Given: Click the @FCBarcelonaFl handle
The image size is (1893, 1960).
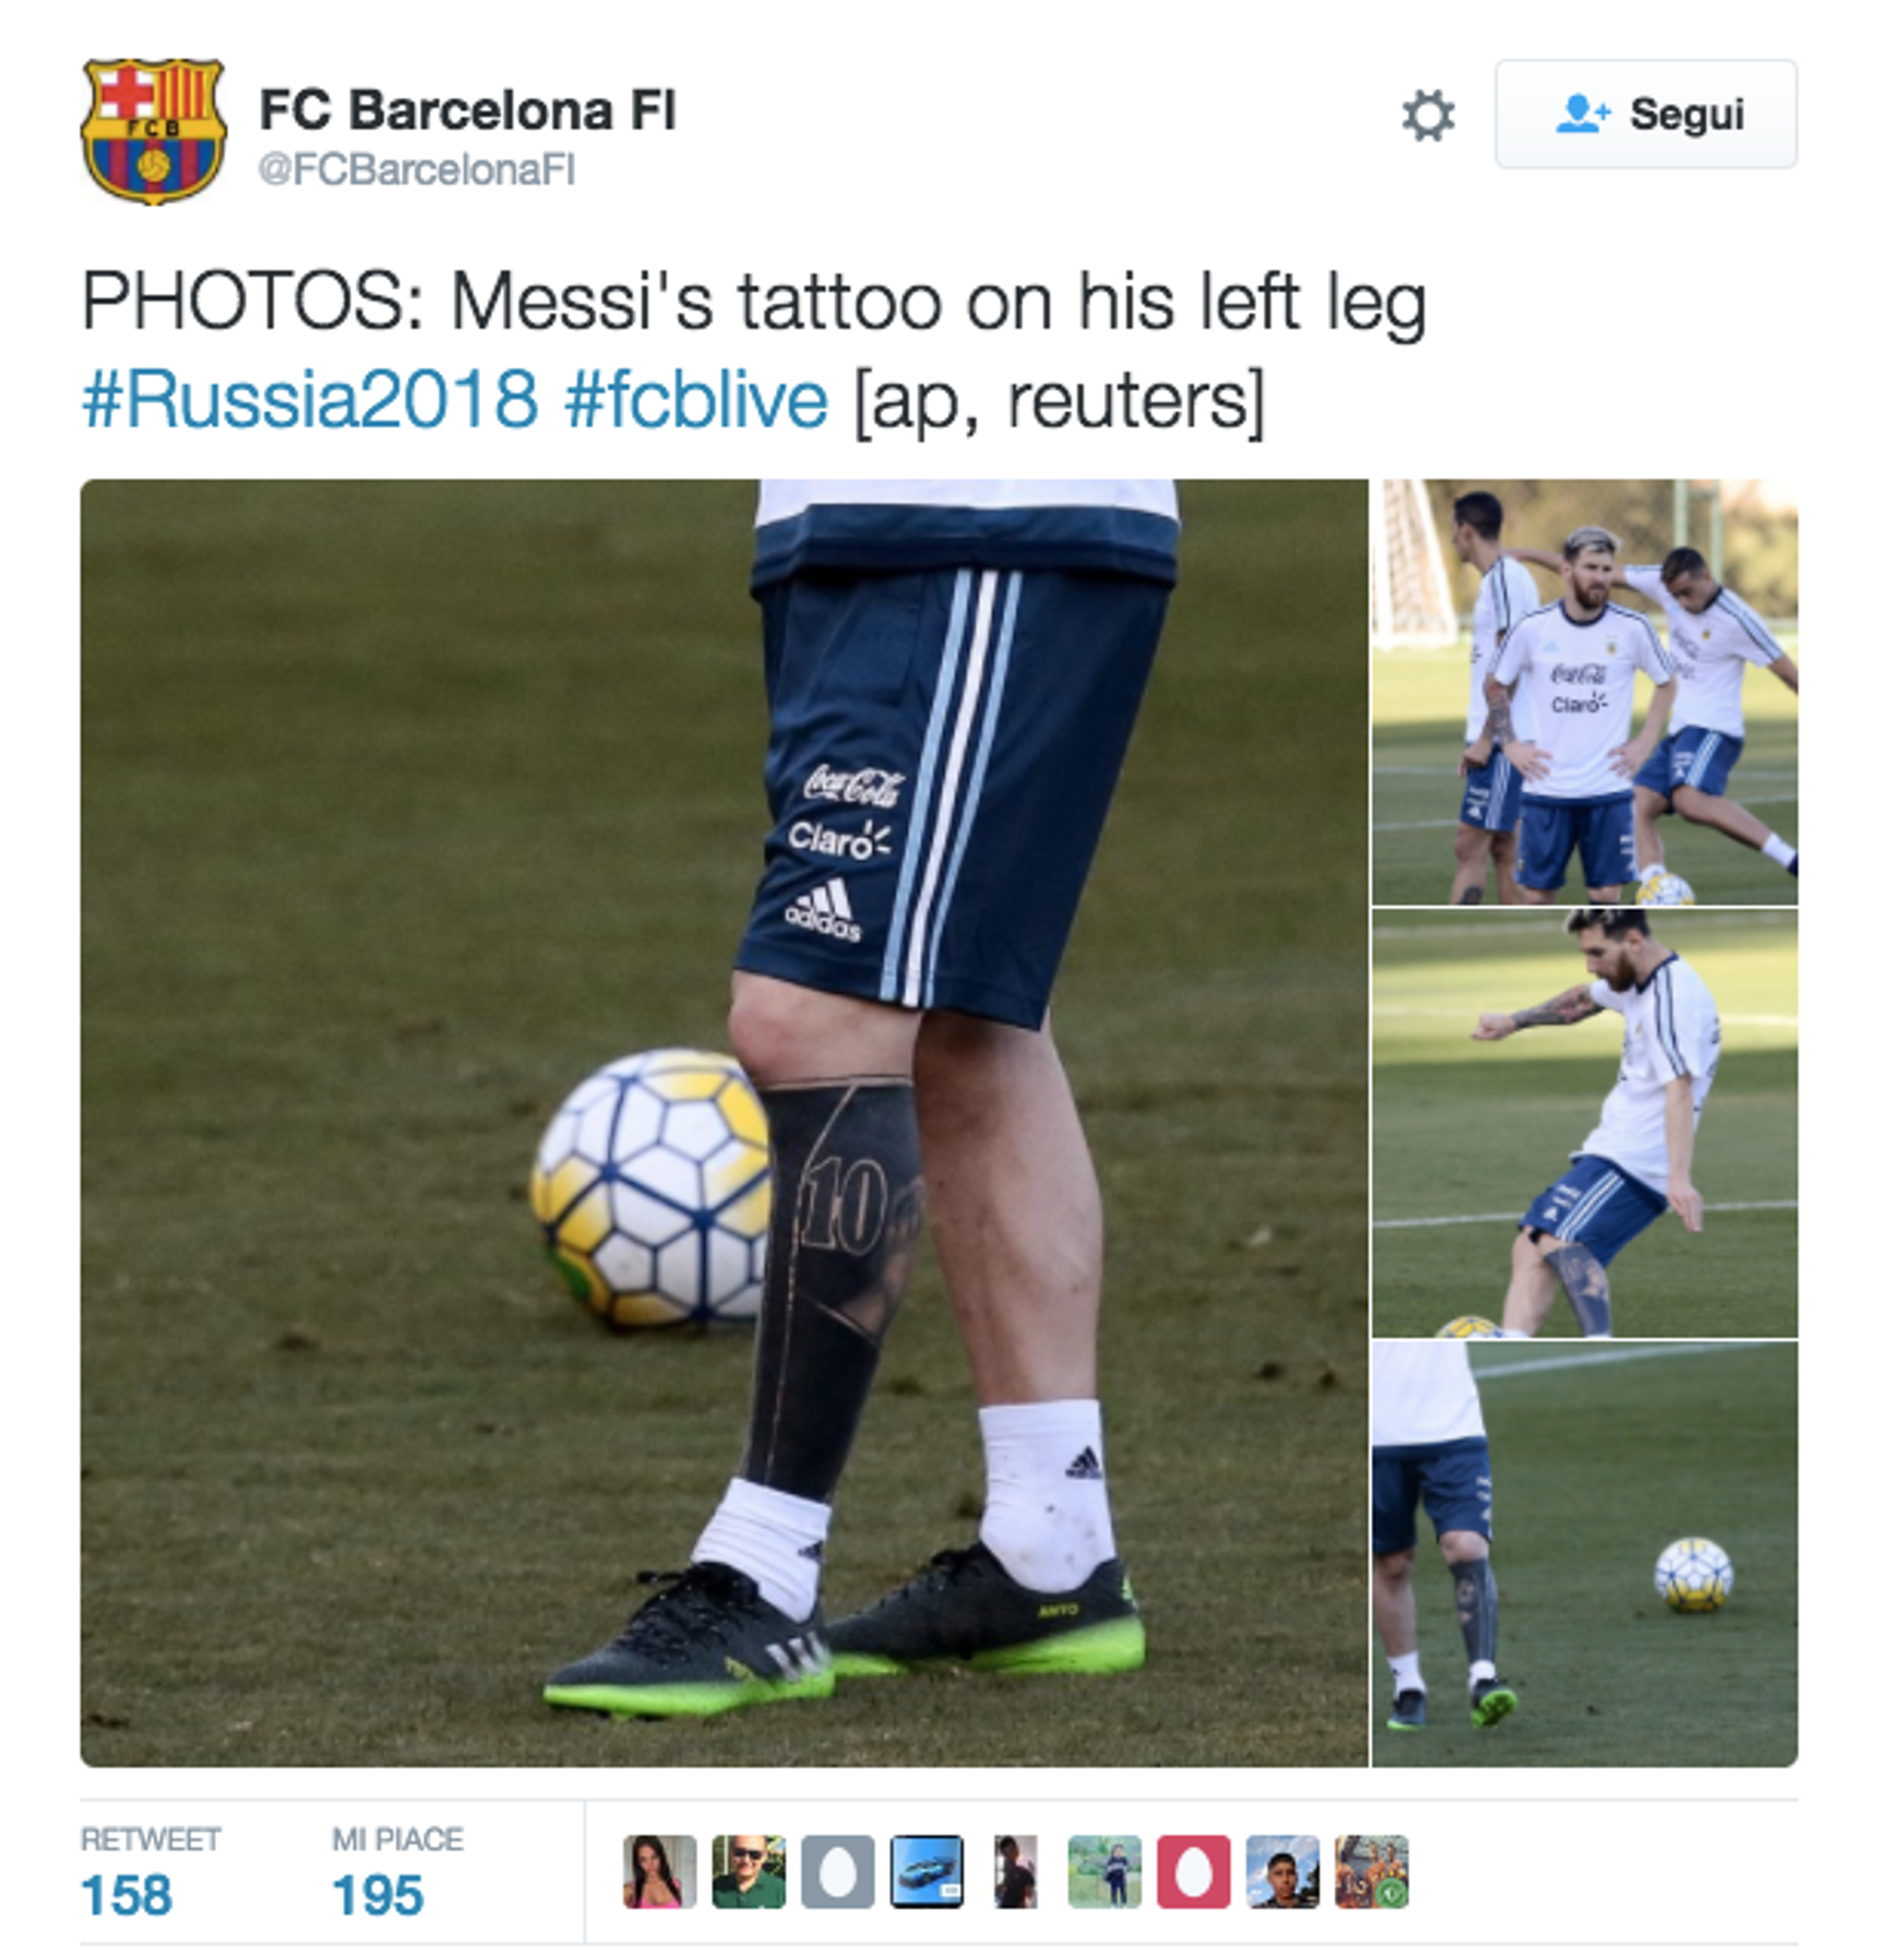Looking at the screenshot, I should coord(417,170).
